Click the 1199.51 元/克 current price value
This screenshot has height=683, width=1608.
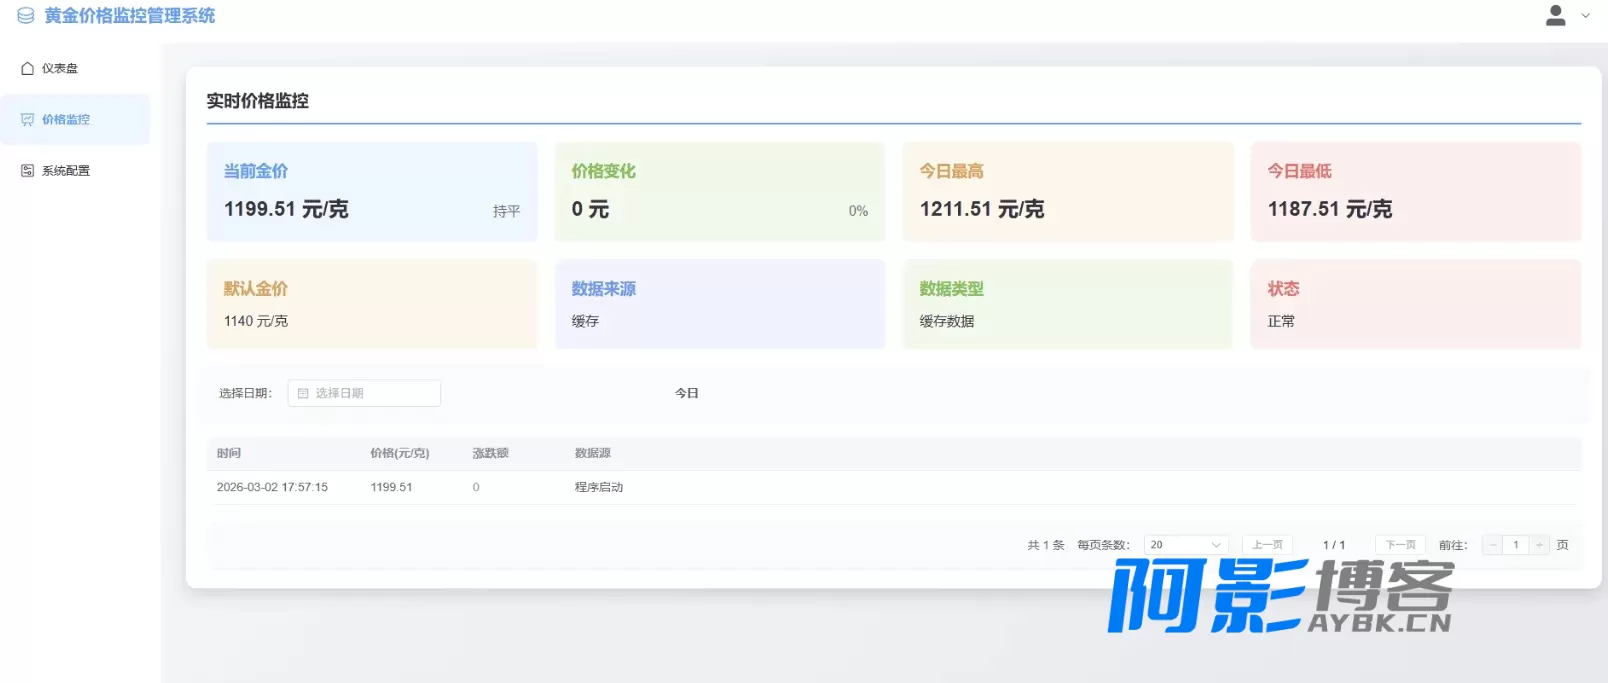pos(286,209)
